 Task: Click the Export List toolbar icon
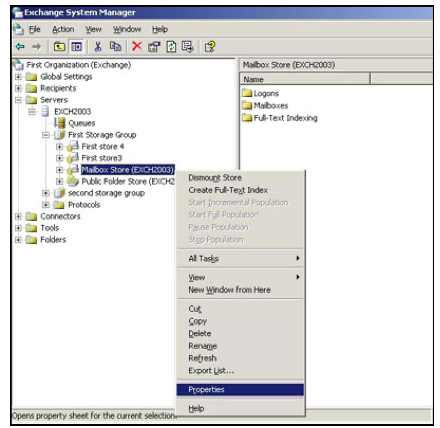coord(188,47)
